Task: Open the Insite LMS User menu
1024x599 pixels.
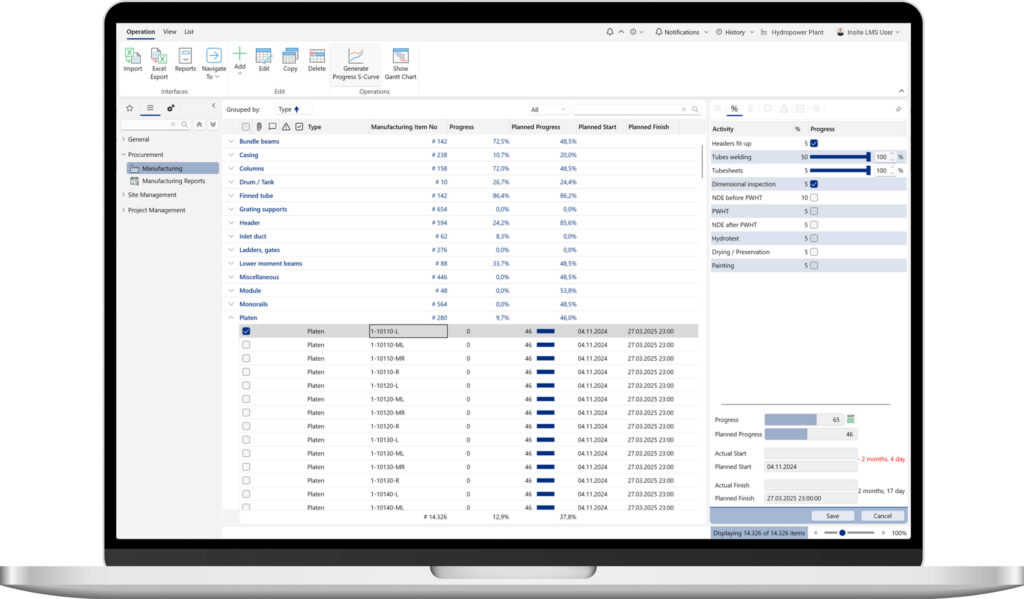Action: [x=869, y=32]
